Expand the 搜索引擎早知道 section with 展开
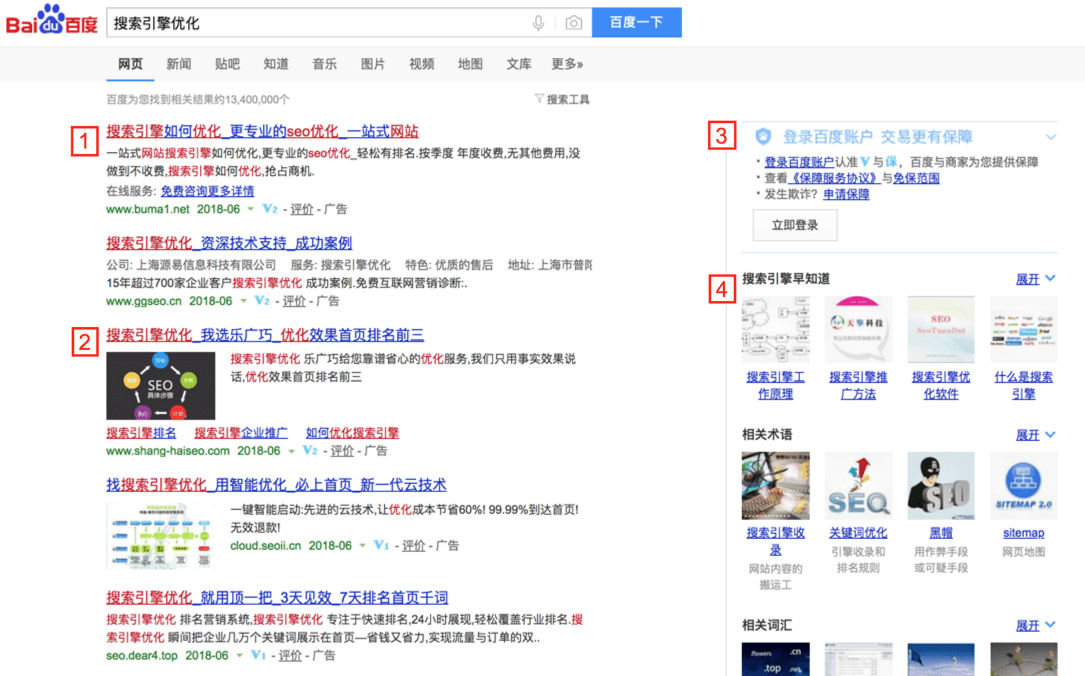The width and height of the screenshot is (1085, 676). tap(1035, 279)
